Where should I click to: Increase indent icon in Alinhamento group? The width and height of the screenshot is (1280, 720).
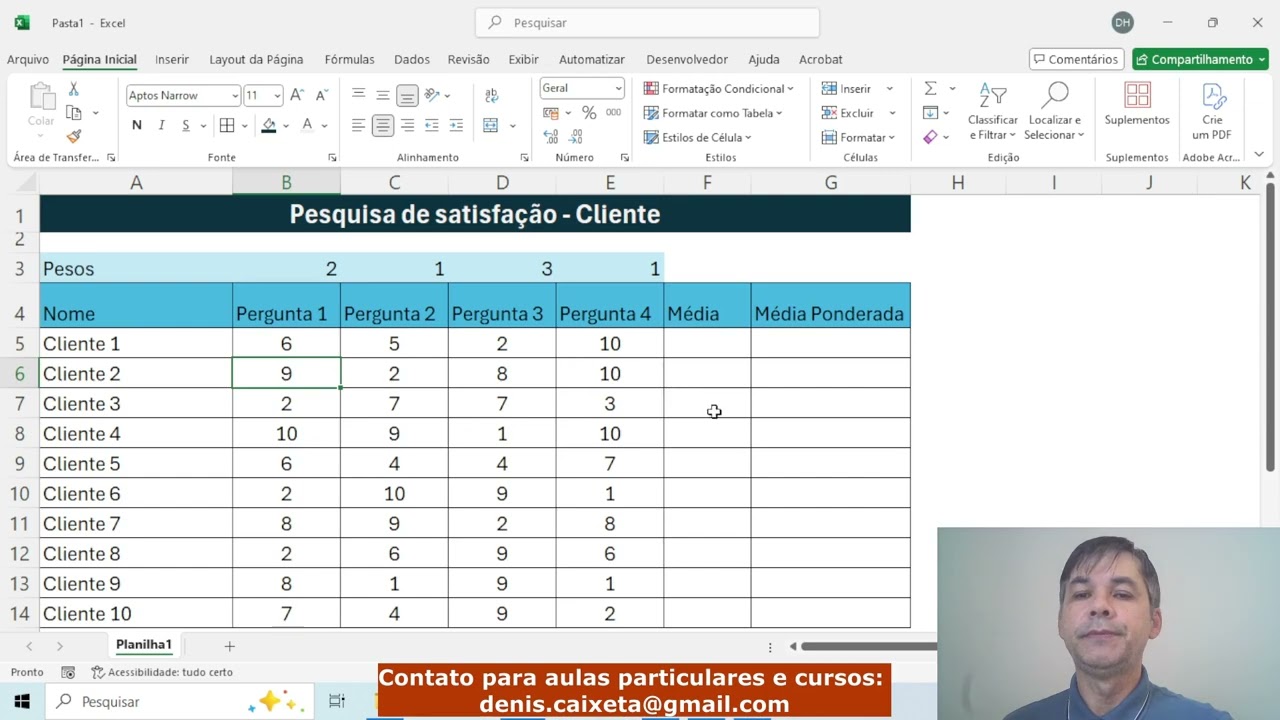[x=456, y=125]
